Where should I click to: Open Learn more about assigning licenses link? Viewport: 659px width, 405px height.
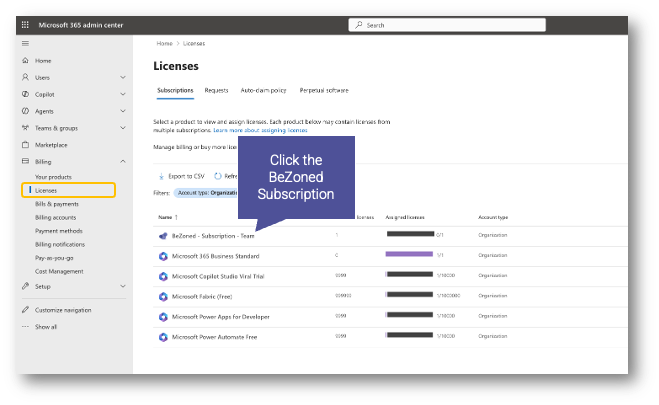tap(260, 130)
